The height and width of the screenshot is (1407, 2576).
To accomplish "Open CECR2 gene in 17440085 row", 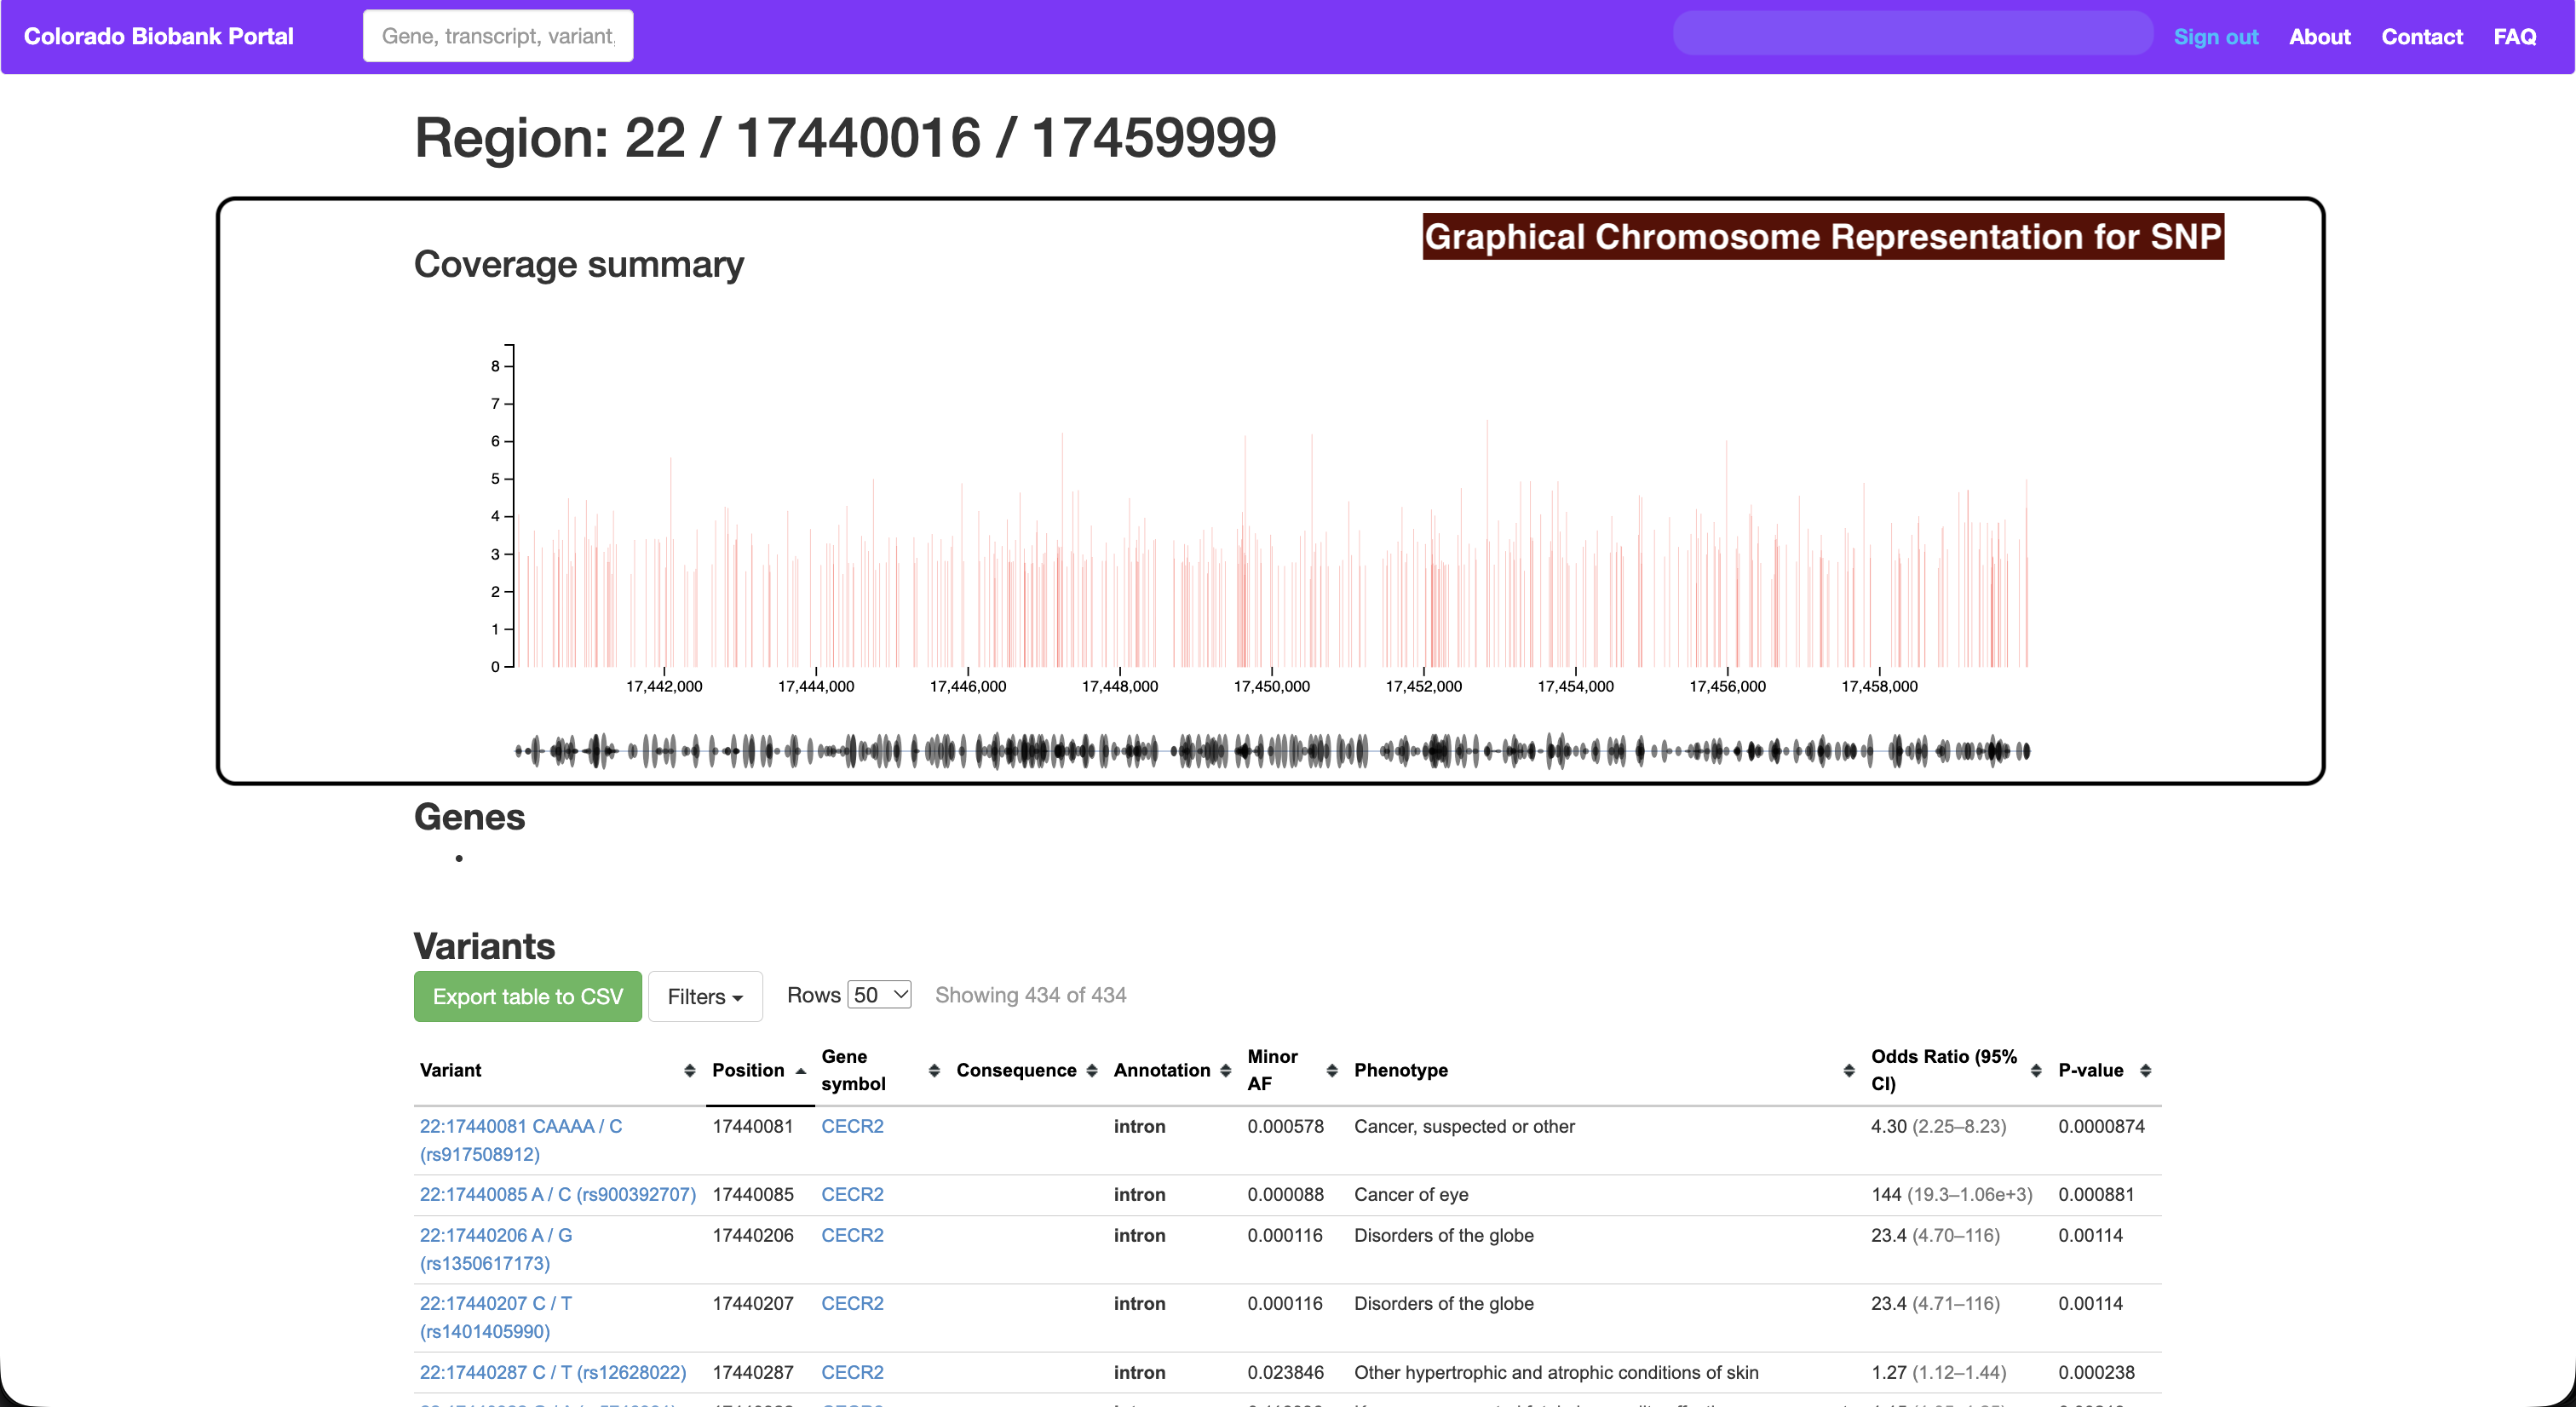I will [852, 1194].
